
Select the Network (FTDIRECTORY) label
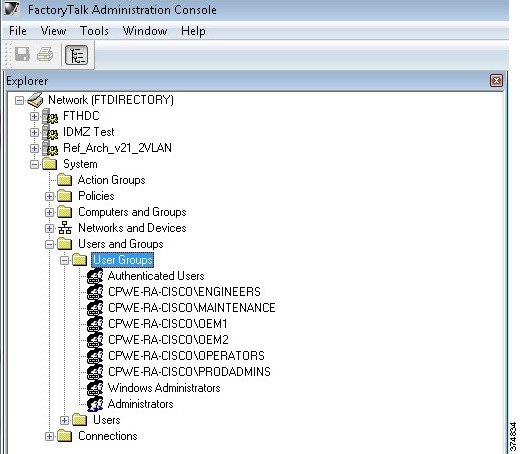[111, 100]
